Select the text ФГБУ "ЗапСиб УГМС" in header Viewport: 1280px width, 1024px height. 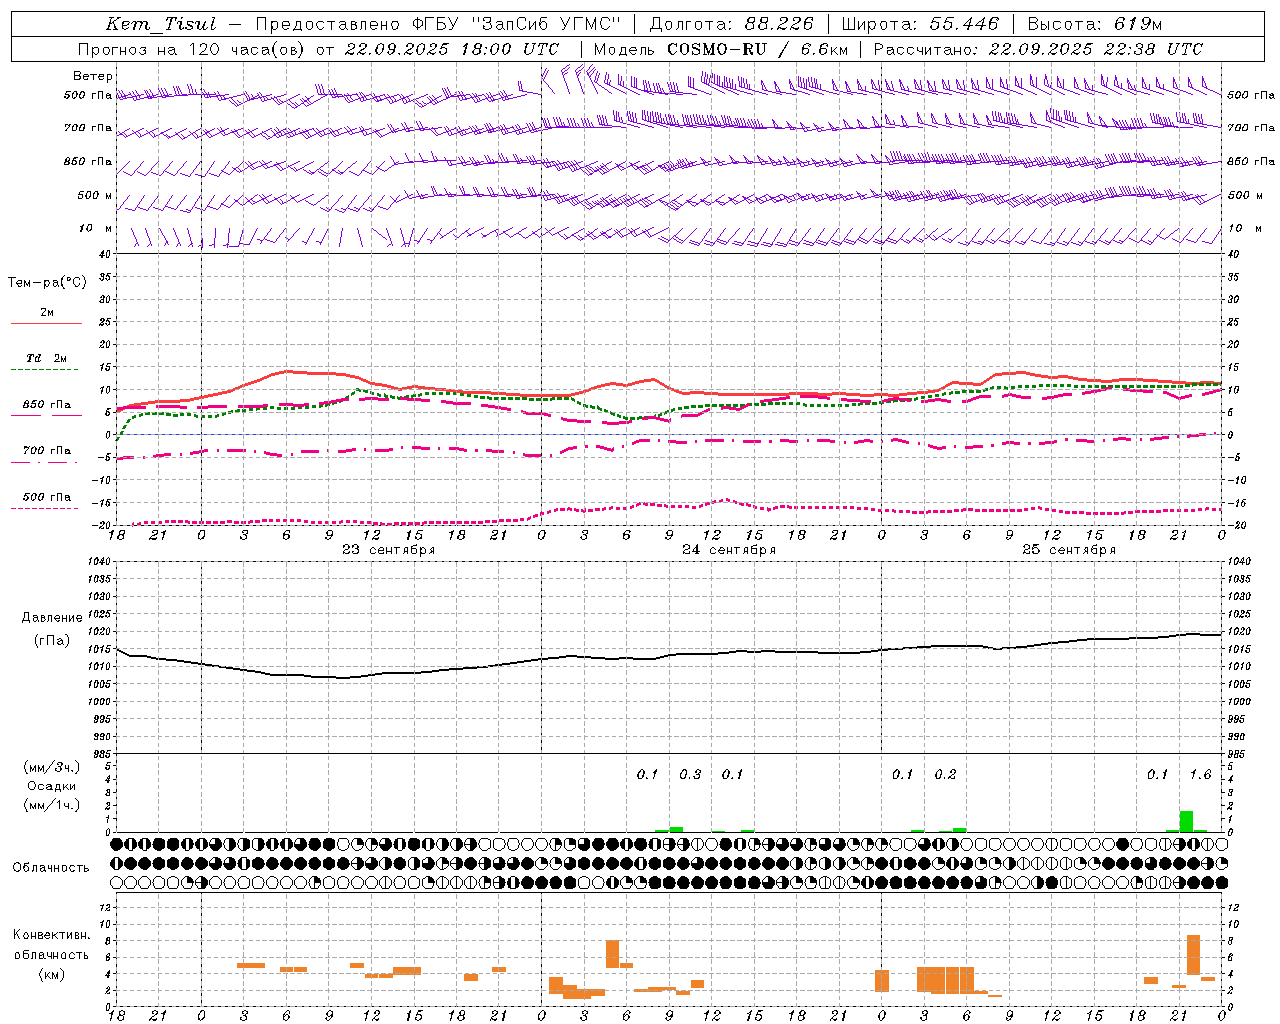click(517, 24)
